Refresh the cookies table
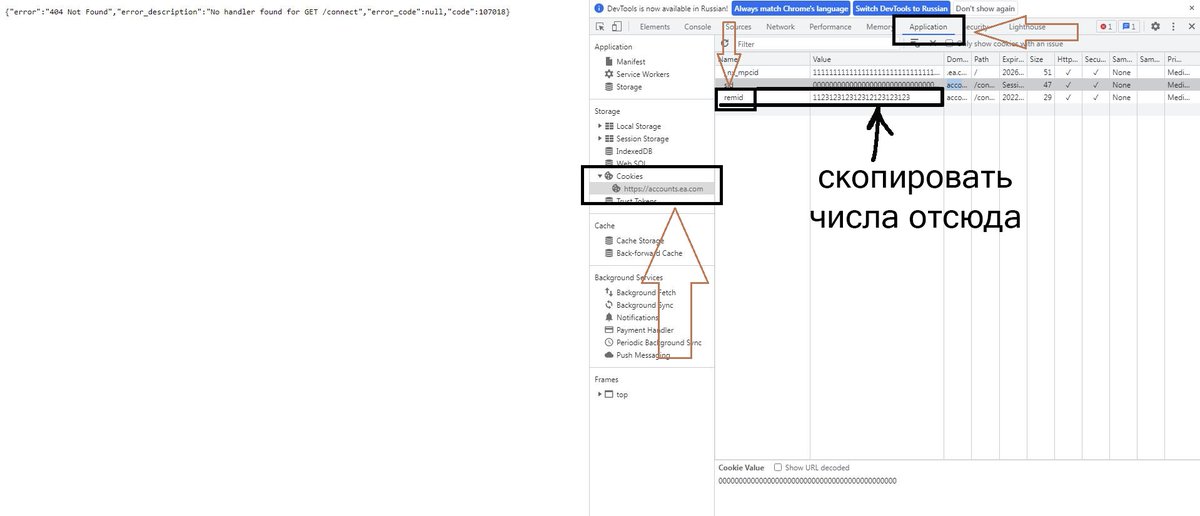This screenshot has width=1200, height=516. pyautogui.click(x=725, y=44)
